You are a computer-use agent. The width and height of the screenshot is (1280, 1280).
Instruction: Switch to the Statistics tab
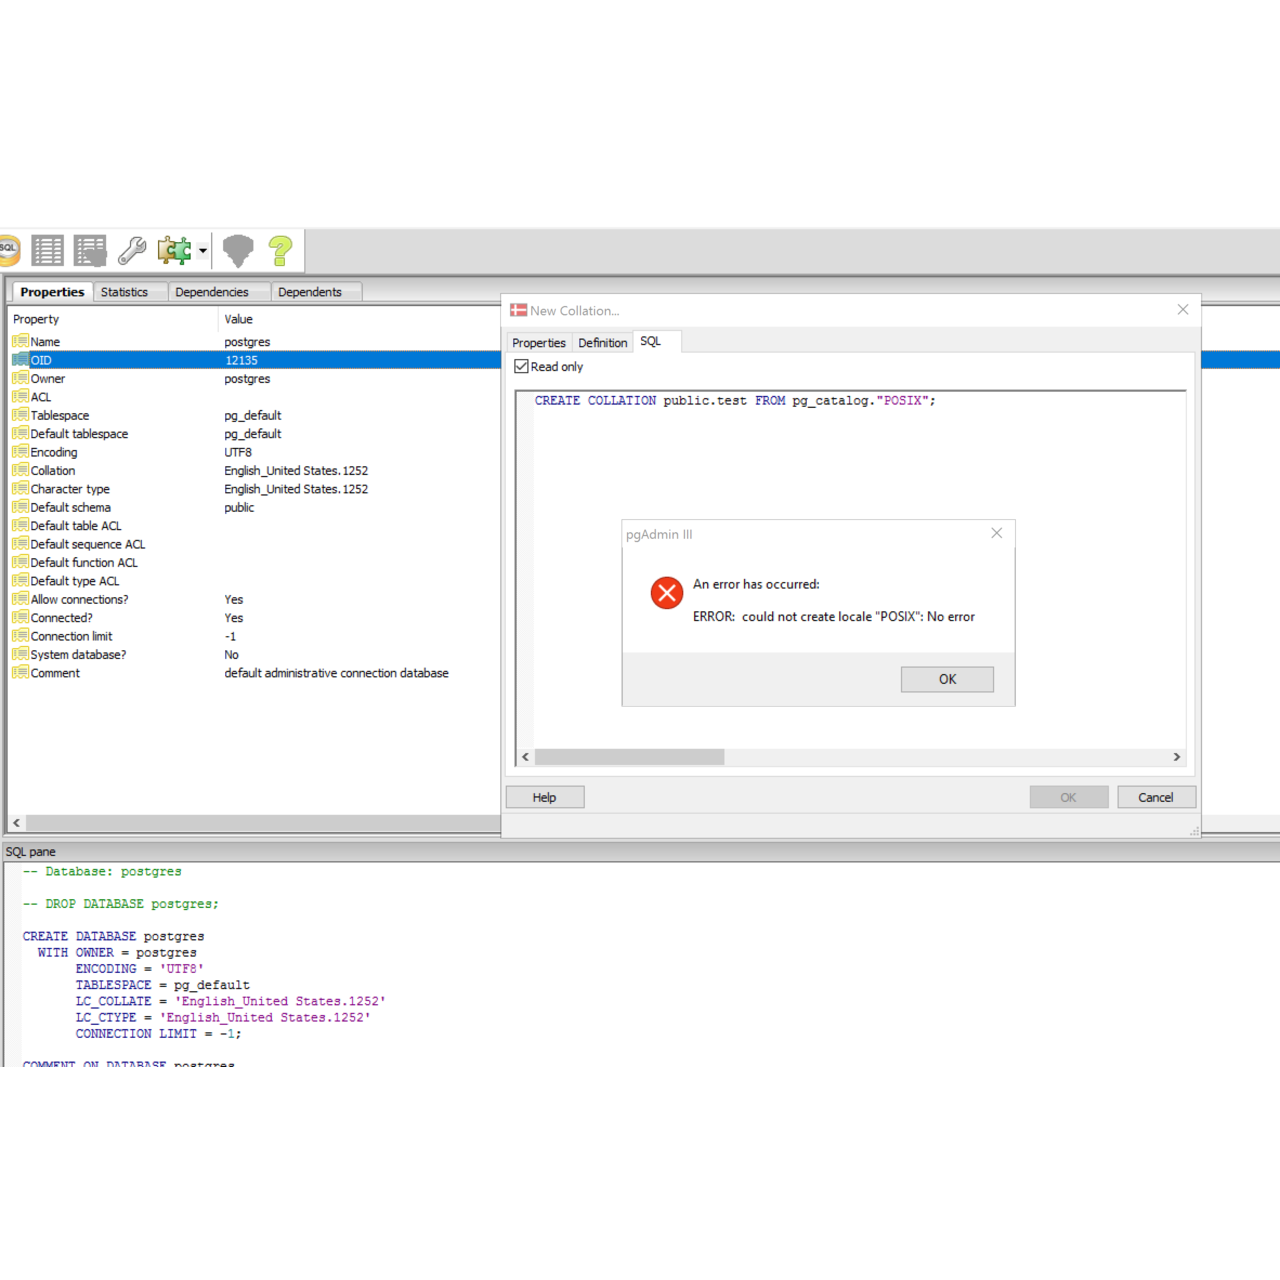point(124,292)
